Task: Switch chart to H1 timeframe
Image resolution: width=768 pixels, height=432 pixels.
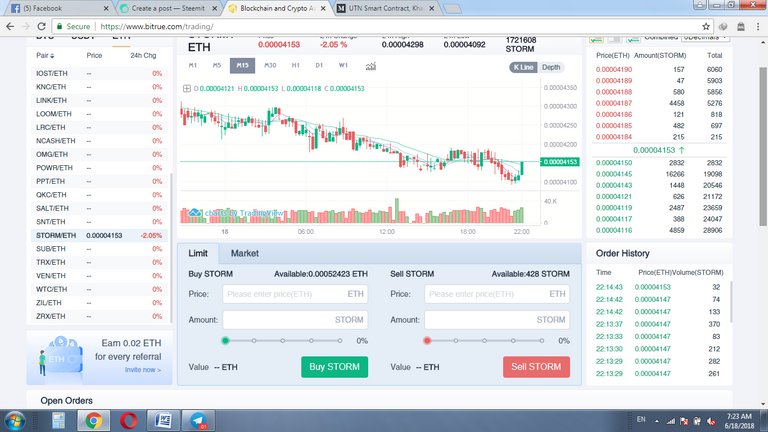Action: (x=295, y=65)
